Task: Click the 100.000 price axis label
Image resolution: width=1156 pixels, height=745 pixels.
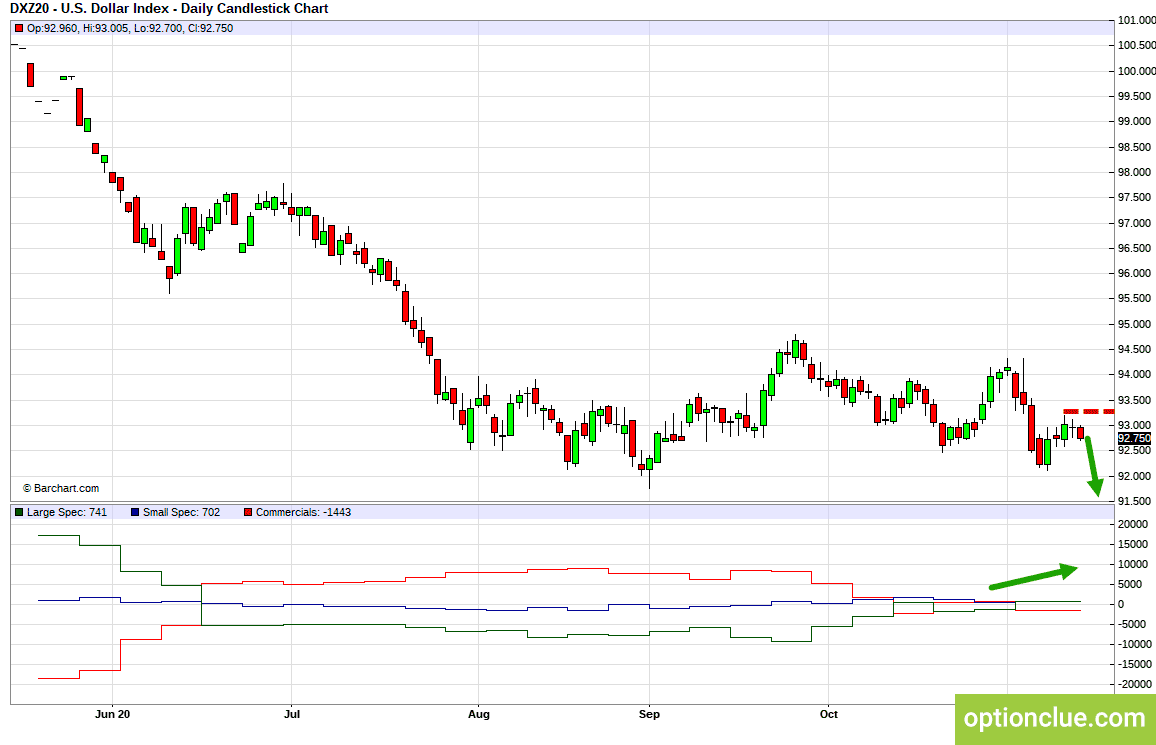Action: coord(1136,71)
